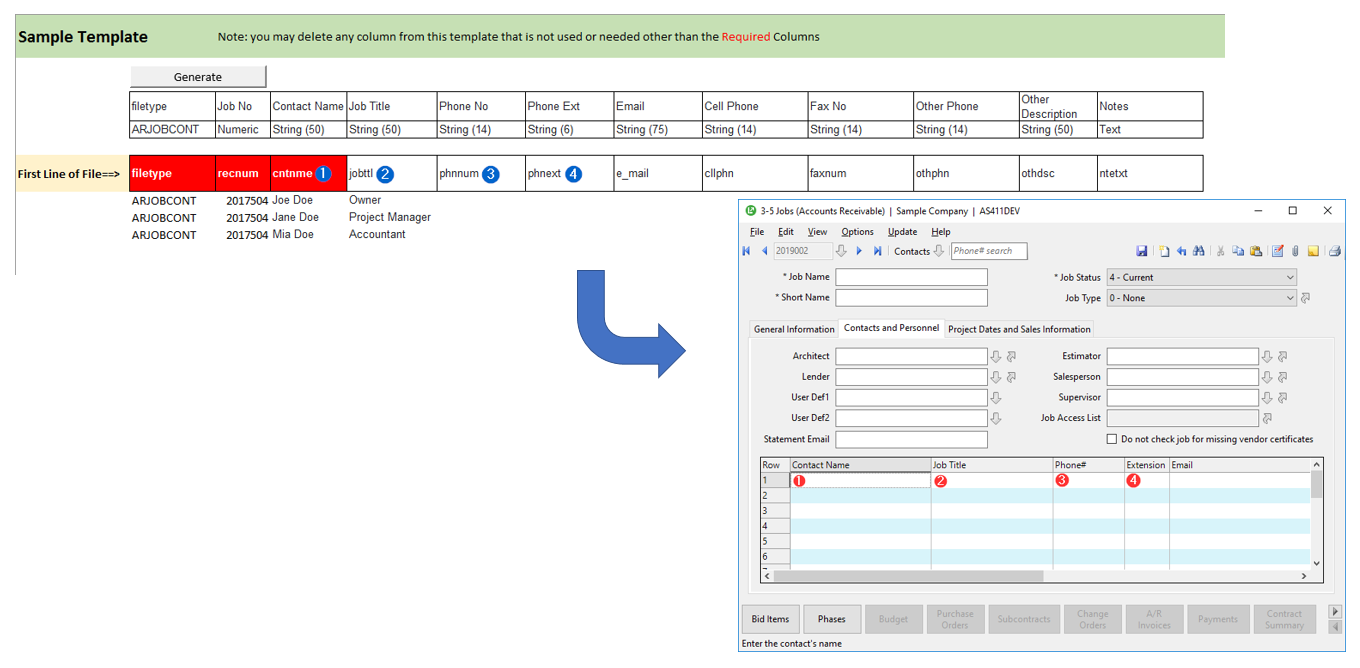This screenshot has width=1360, height=668.
Task: Click the Undo arrow icon
Action: click(1181, 251)
